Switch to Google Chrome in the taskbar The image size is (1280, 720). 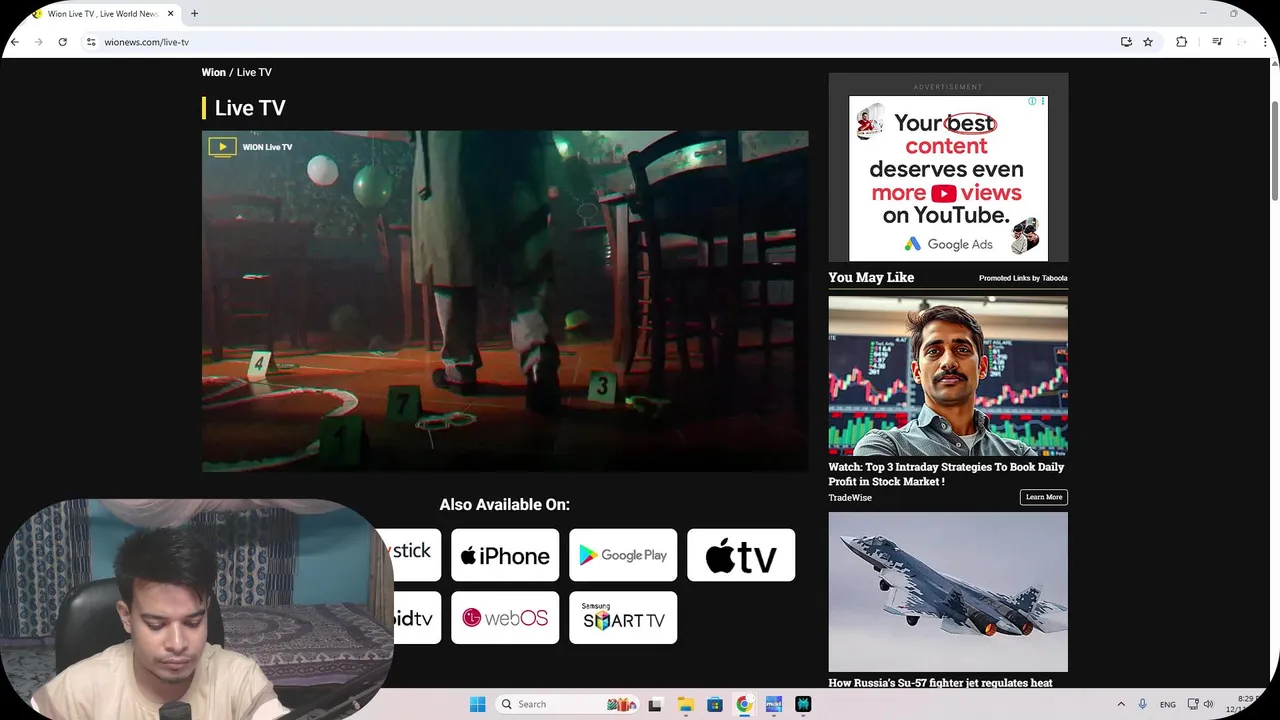744,704
